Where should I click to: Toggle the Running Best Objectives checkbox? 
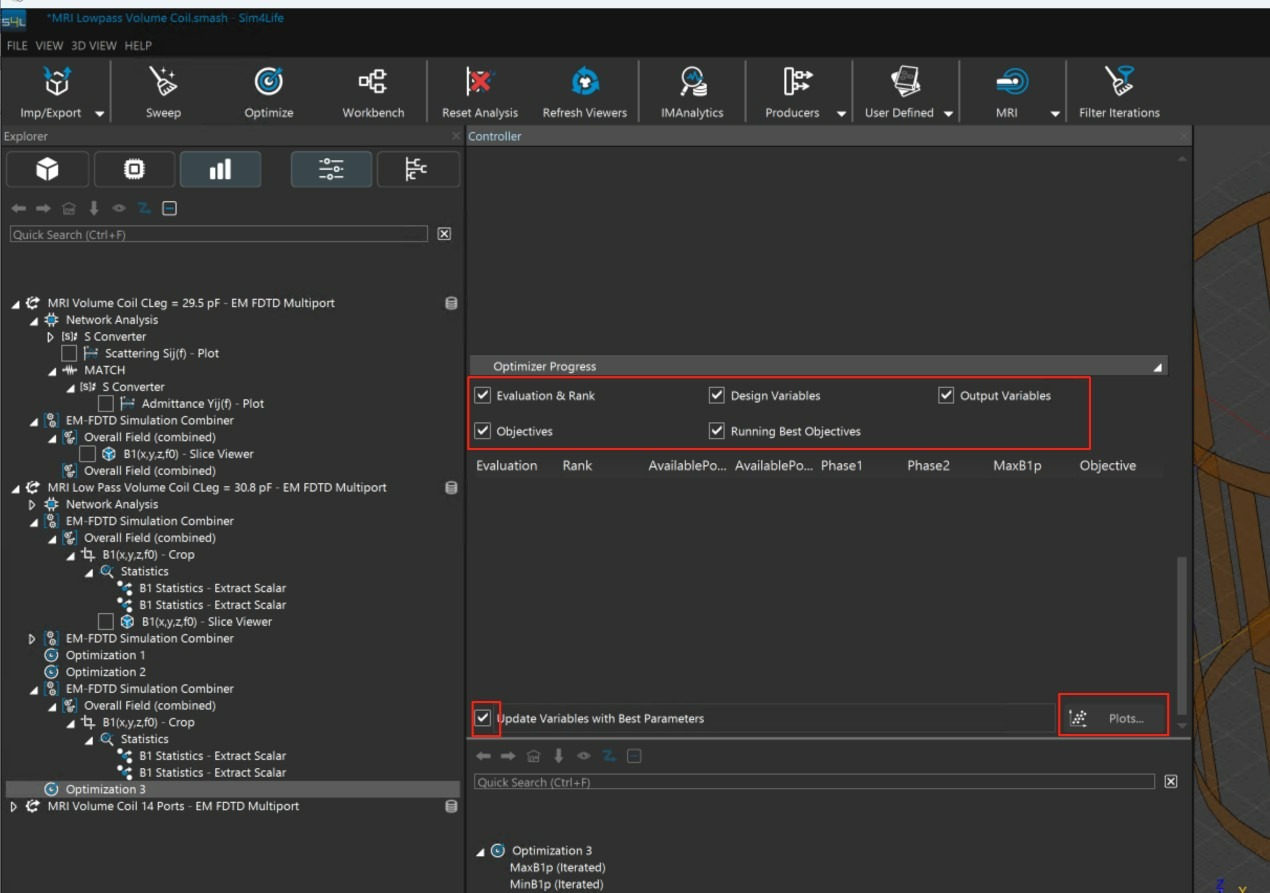coord(716,431)
